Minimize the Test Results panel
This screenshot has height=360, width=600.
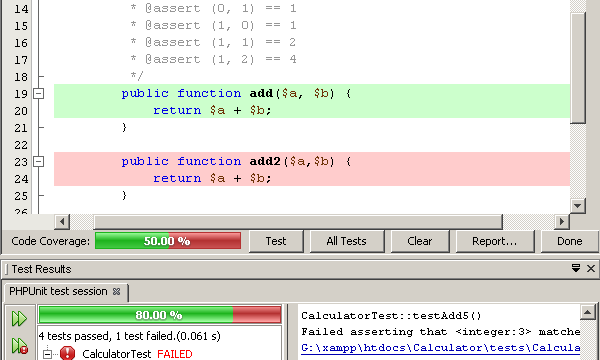[576, 268]
